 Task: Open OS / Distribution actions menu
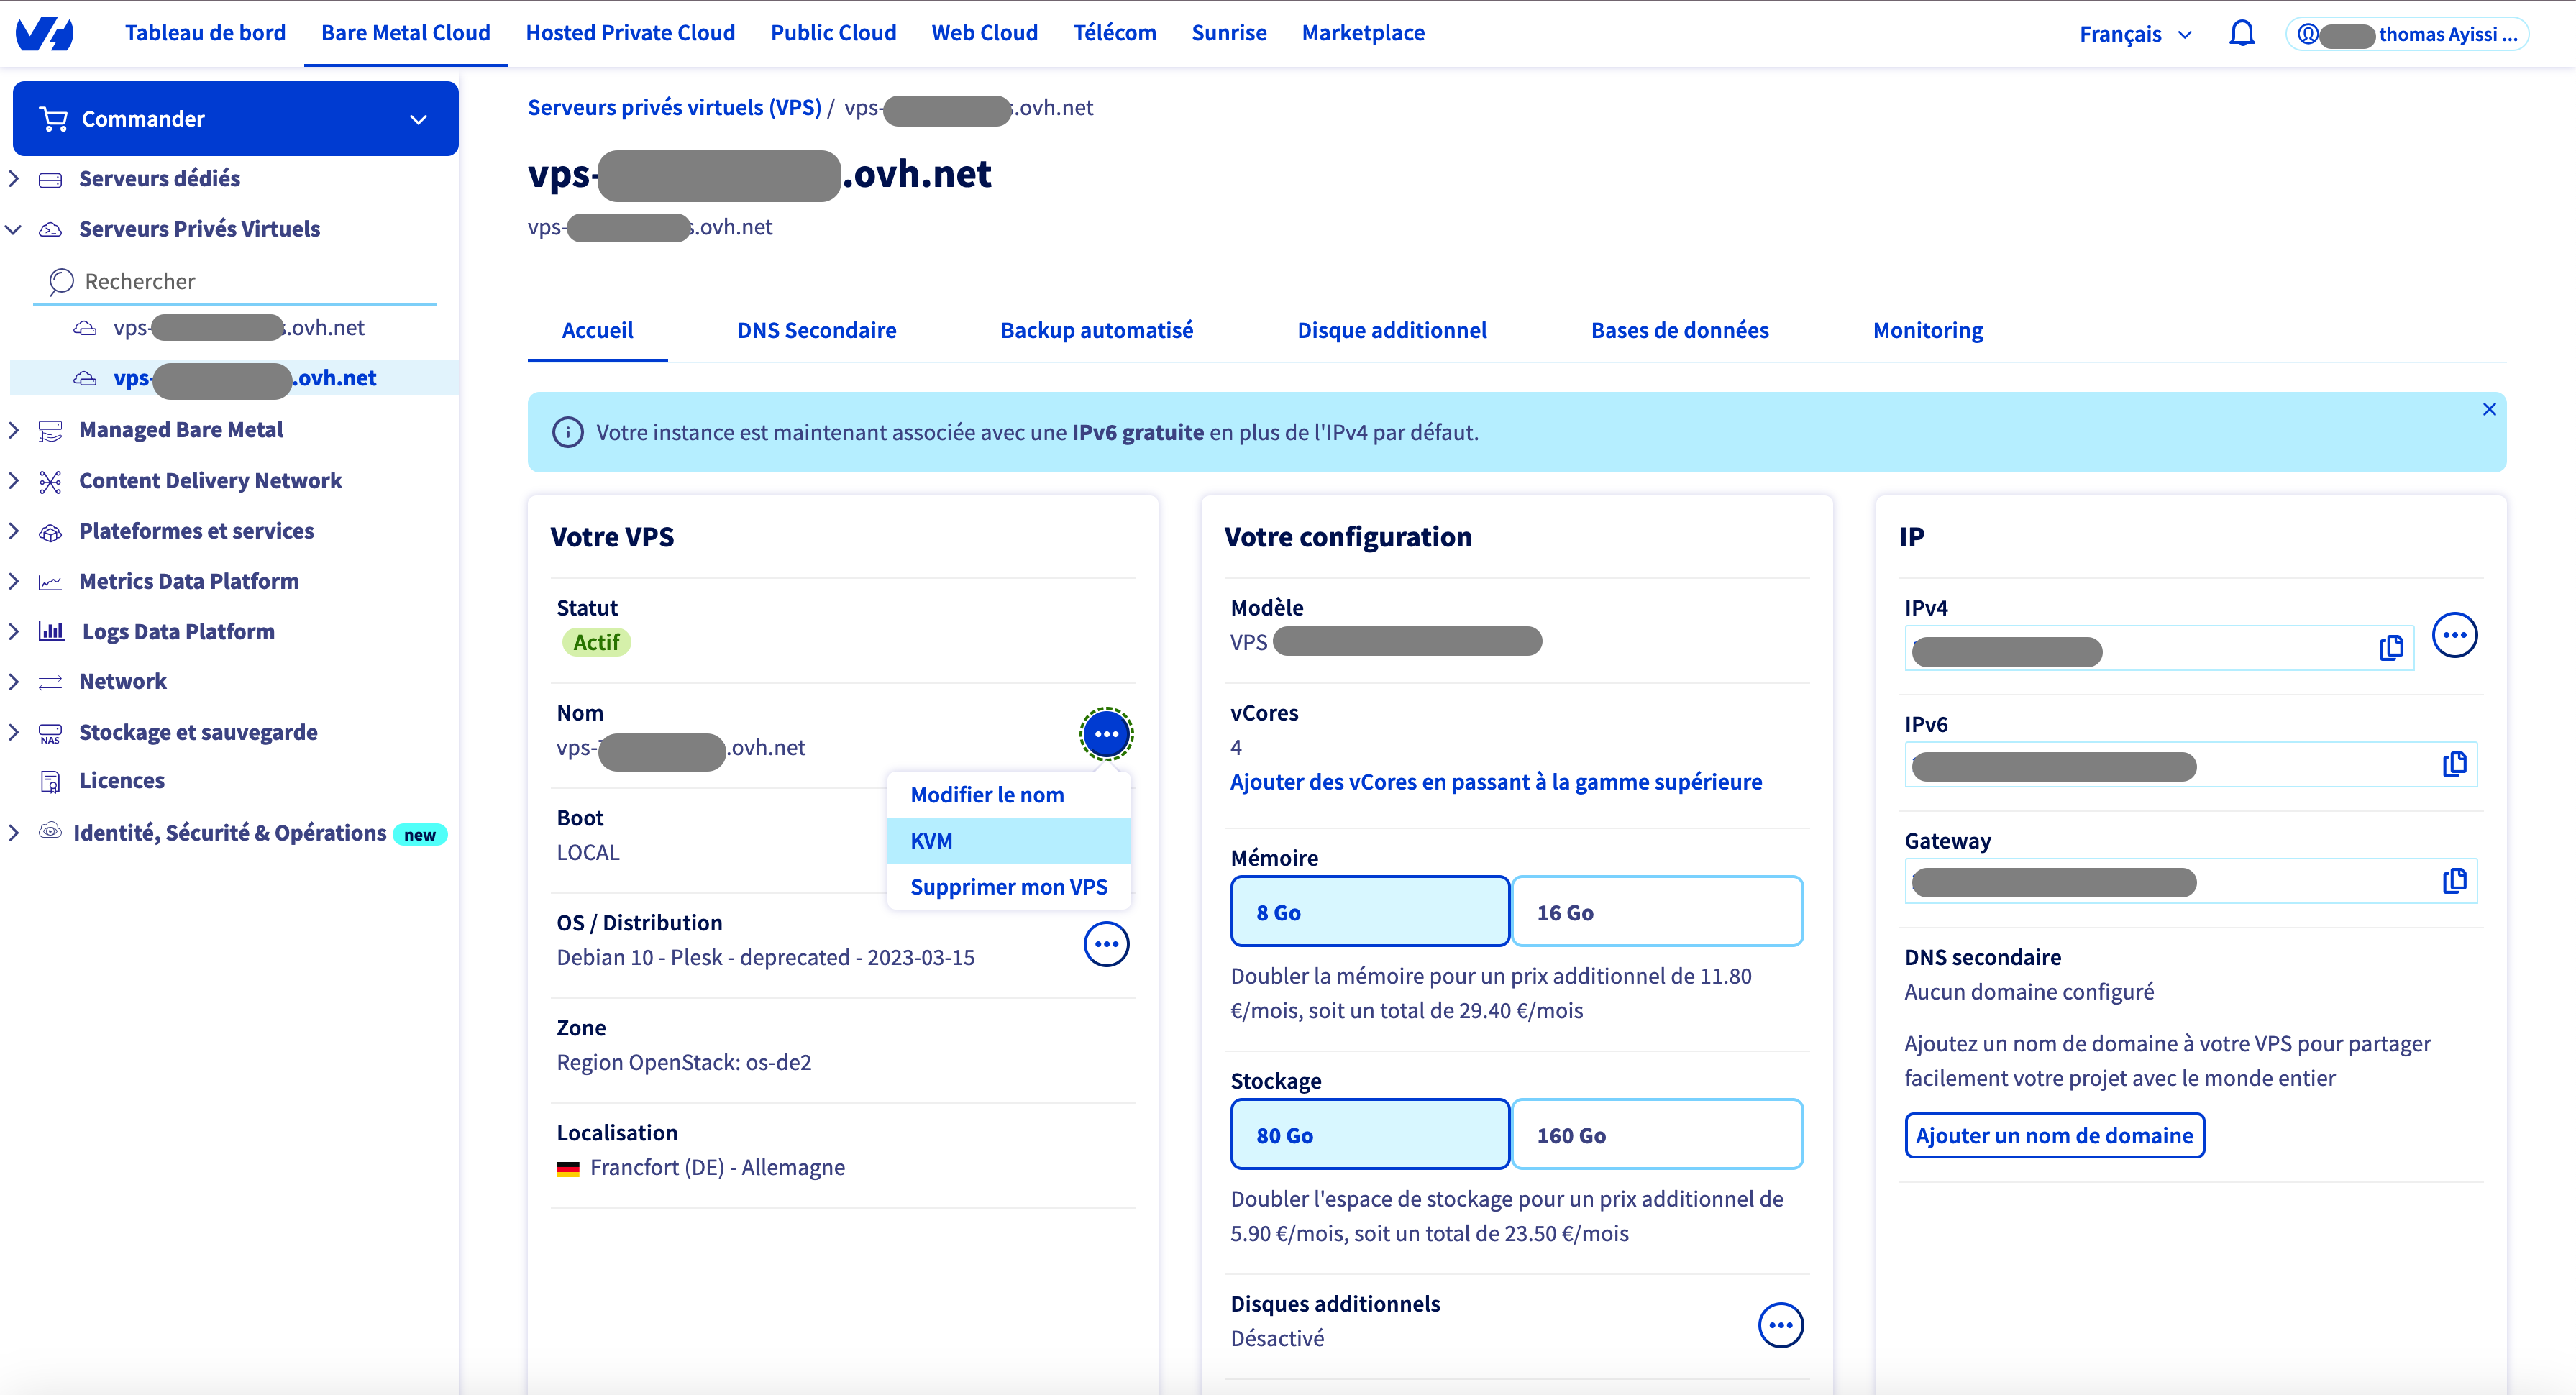1106,944
